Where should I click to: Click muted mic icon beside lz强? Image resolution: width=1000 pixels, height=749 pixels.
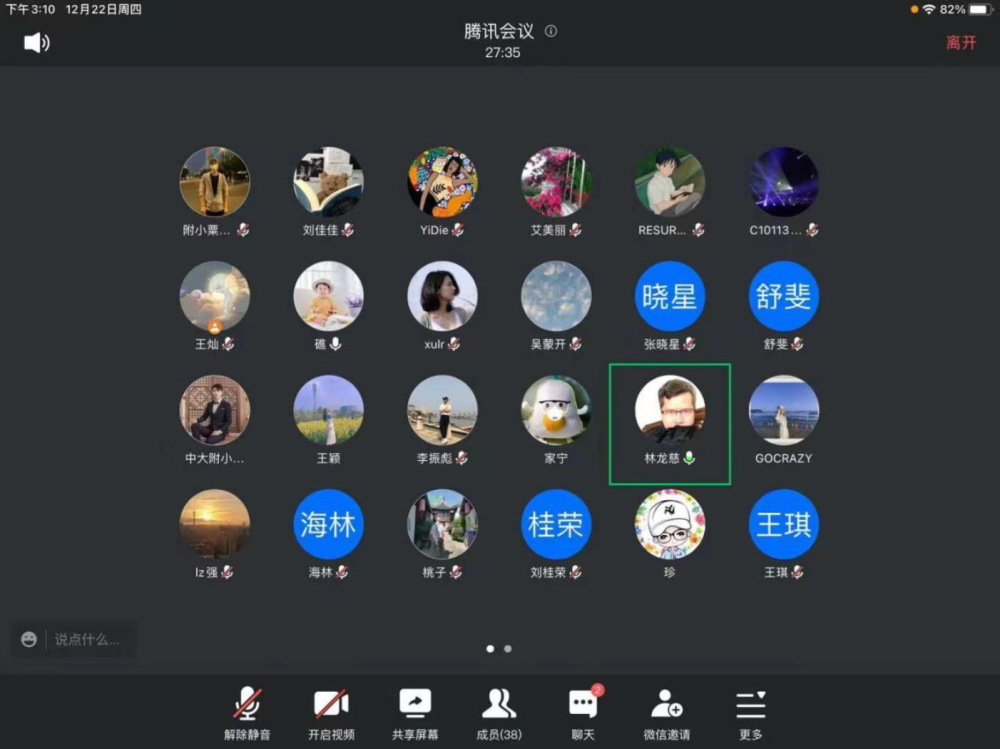tap(227, 572)
